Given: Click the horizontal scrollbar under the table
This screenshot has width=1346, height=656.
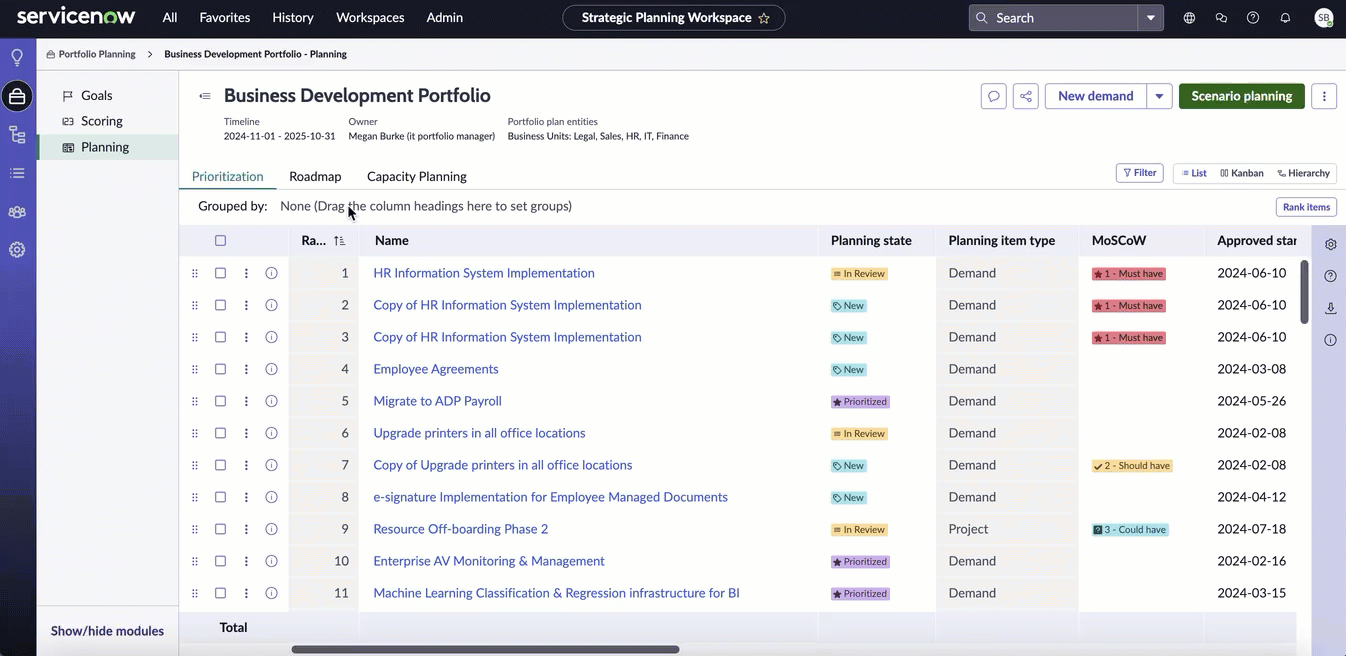Looking at the screenshot, I should tap(485, 649).
